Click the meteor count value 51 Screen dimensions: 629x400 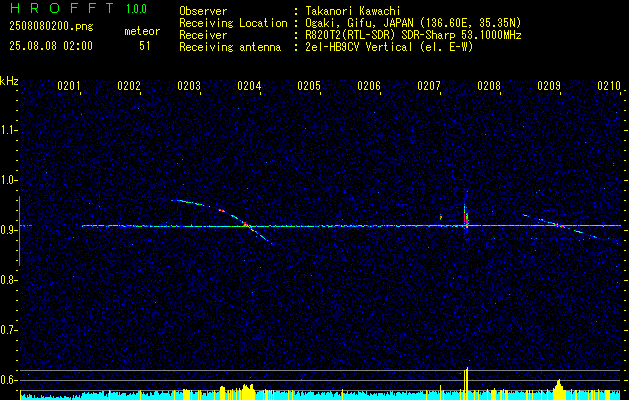coord(144,46)
